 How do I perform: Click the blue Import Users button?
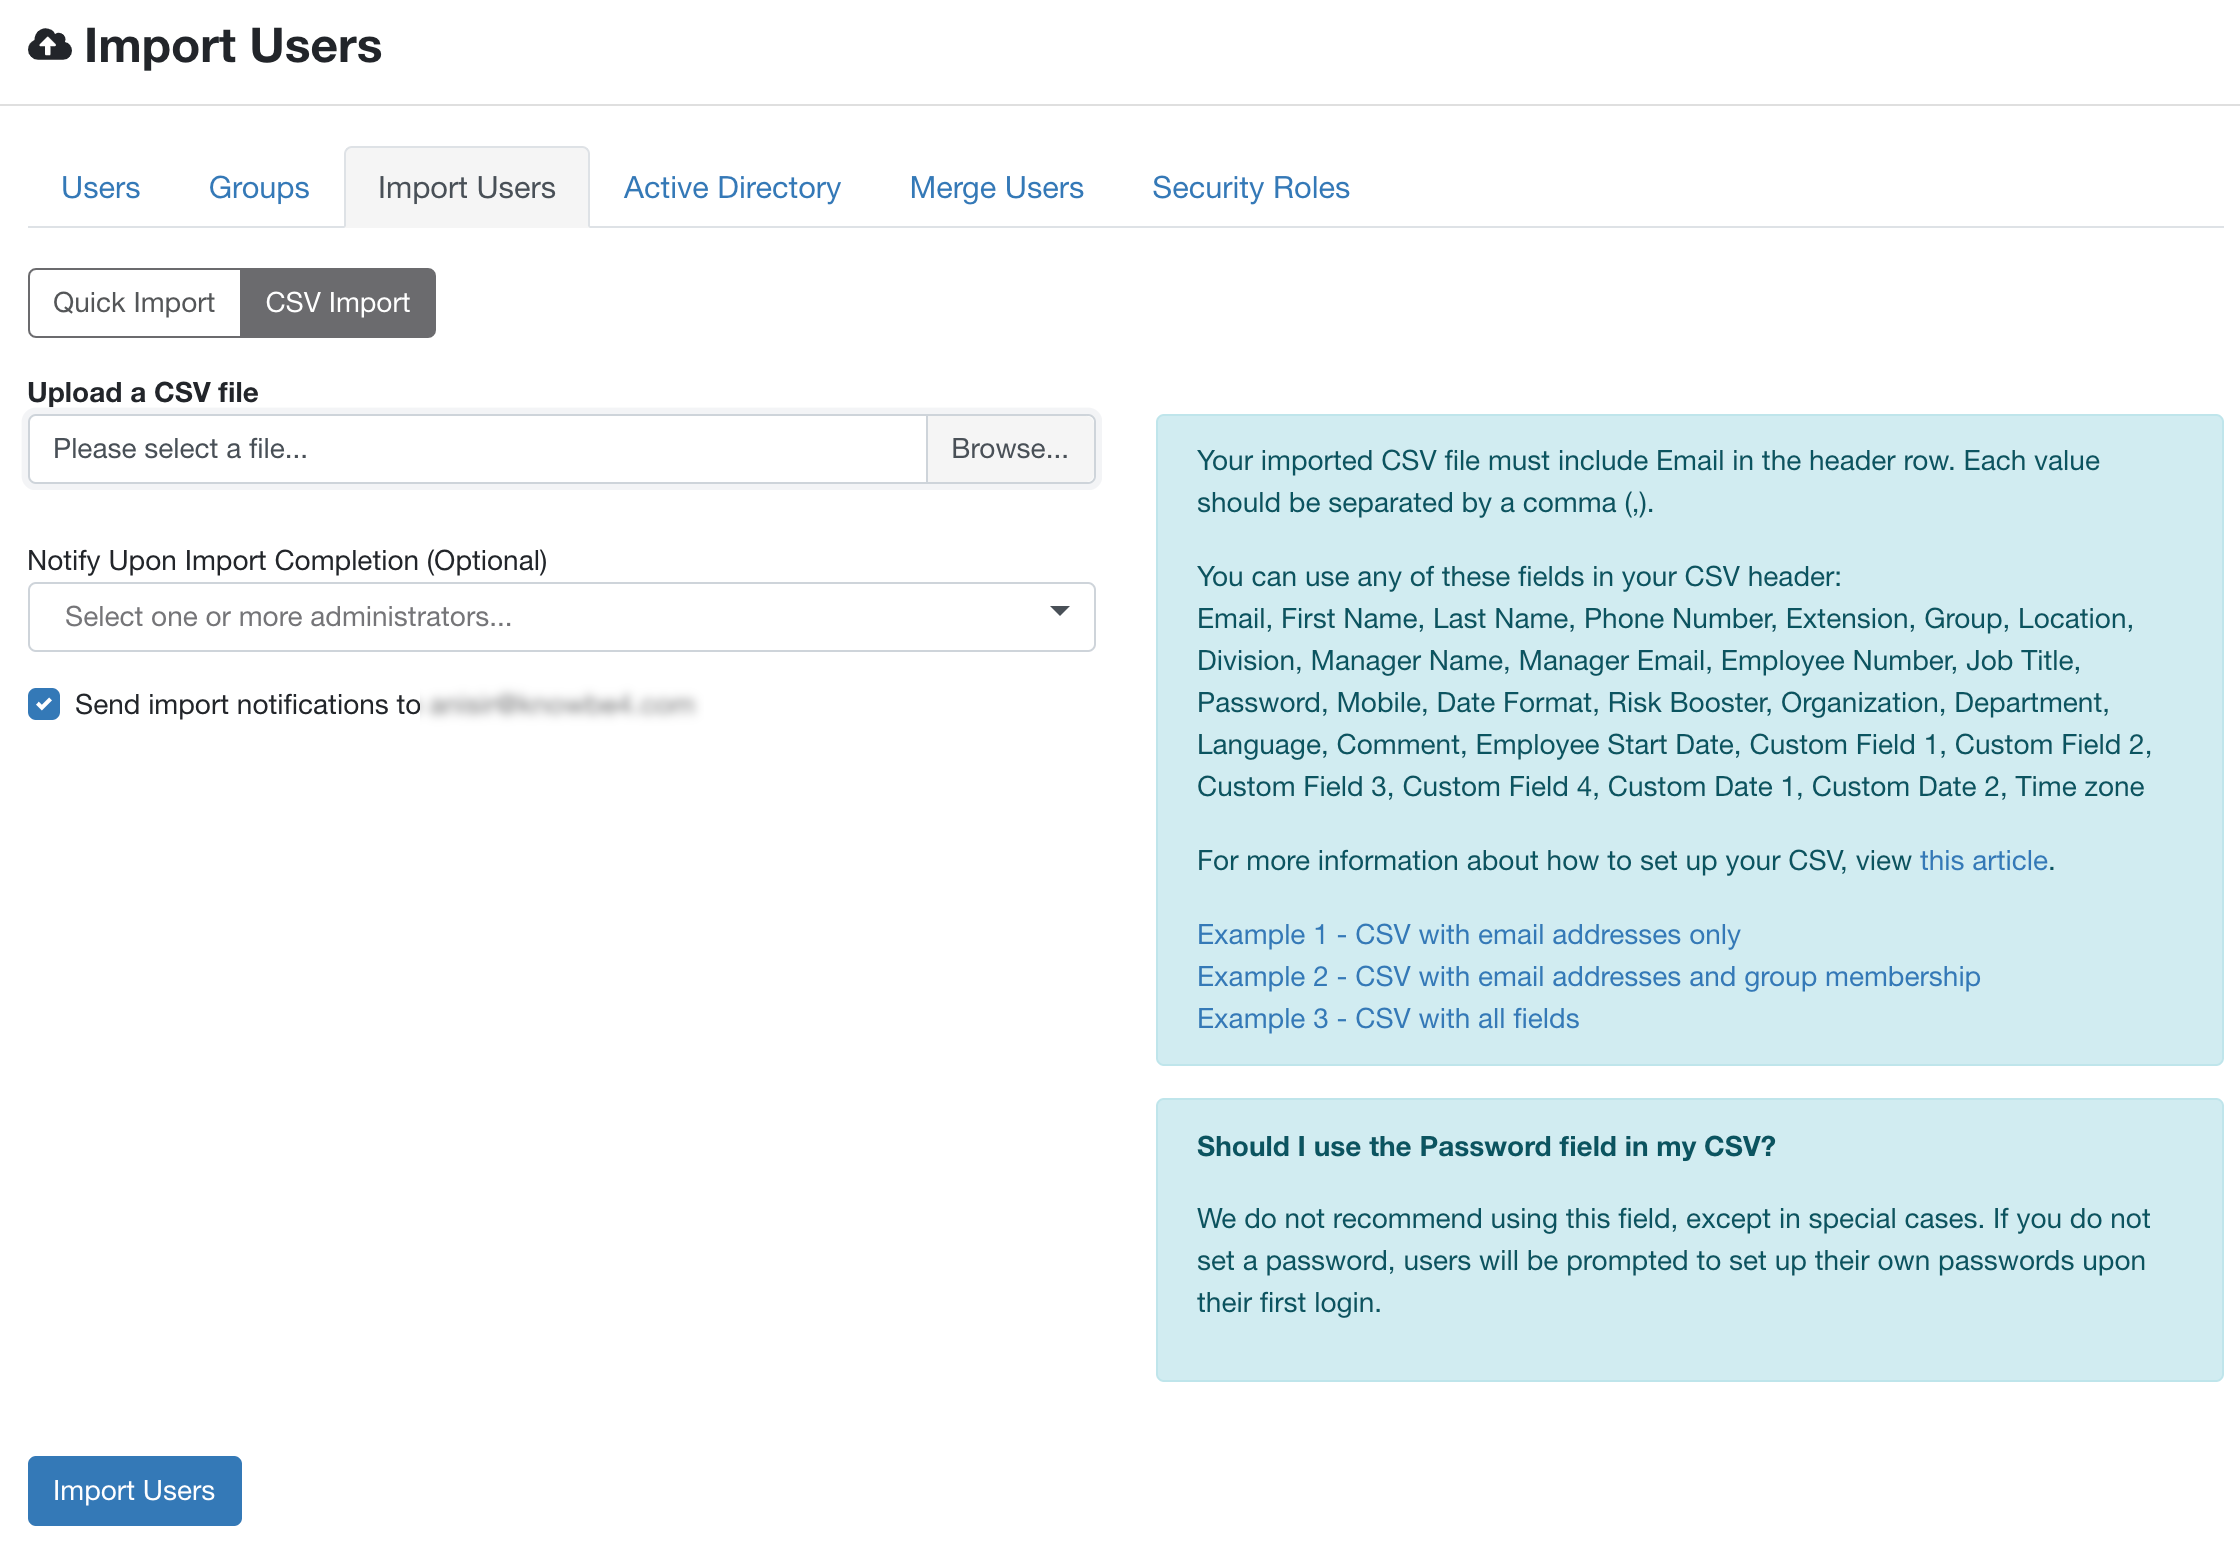pos(135,1491)
